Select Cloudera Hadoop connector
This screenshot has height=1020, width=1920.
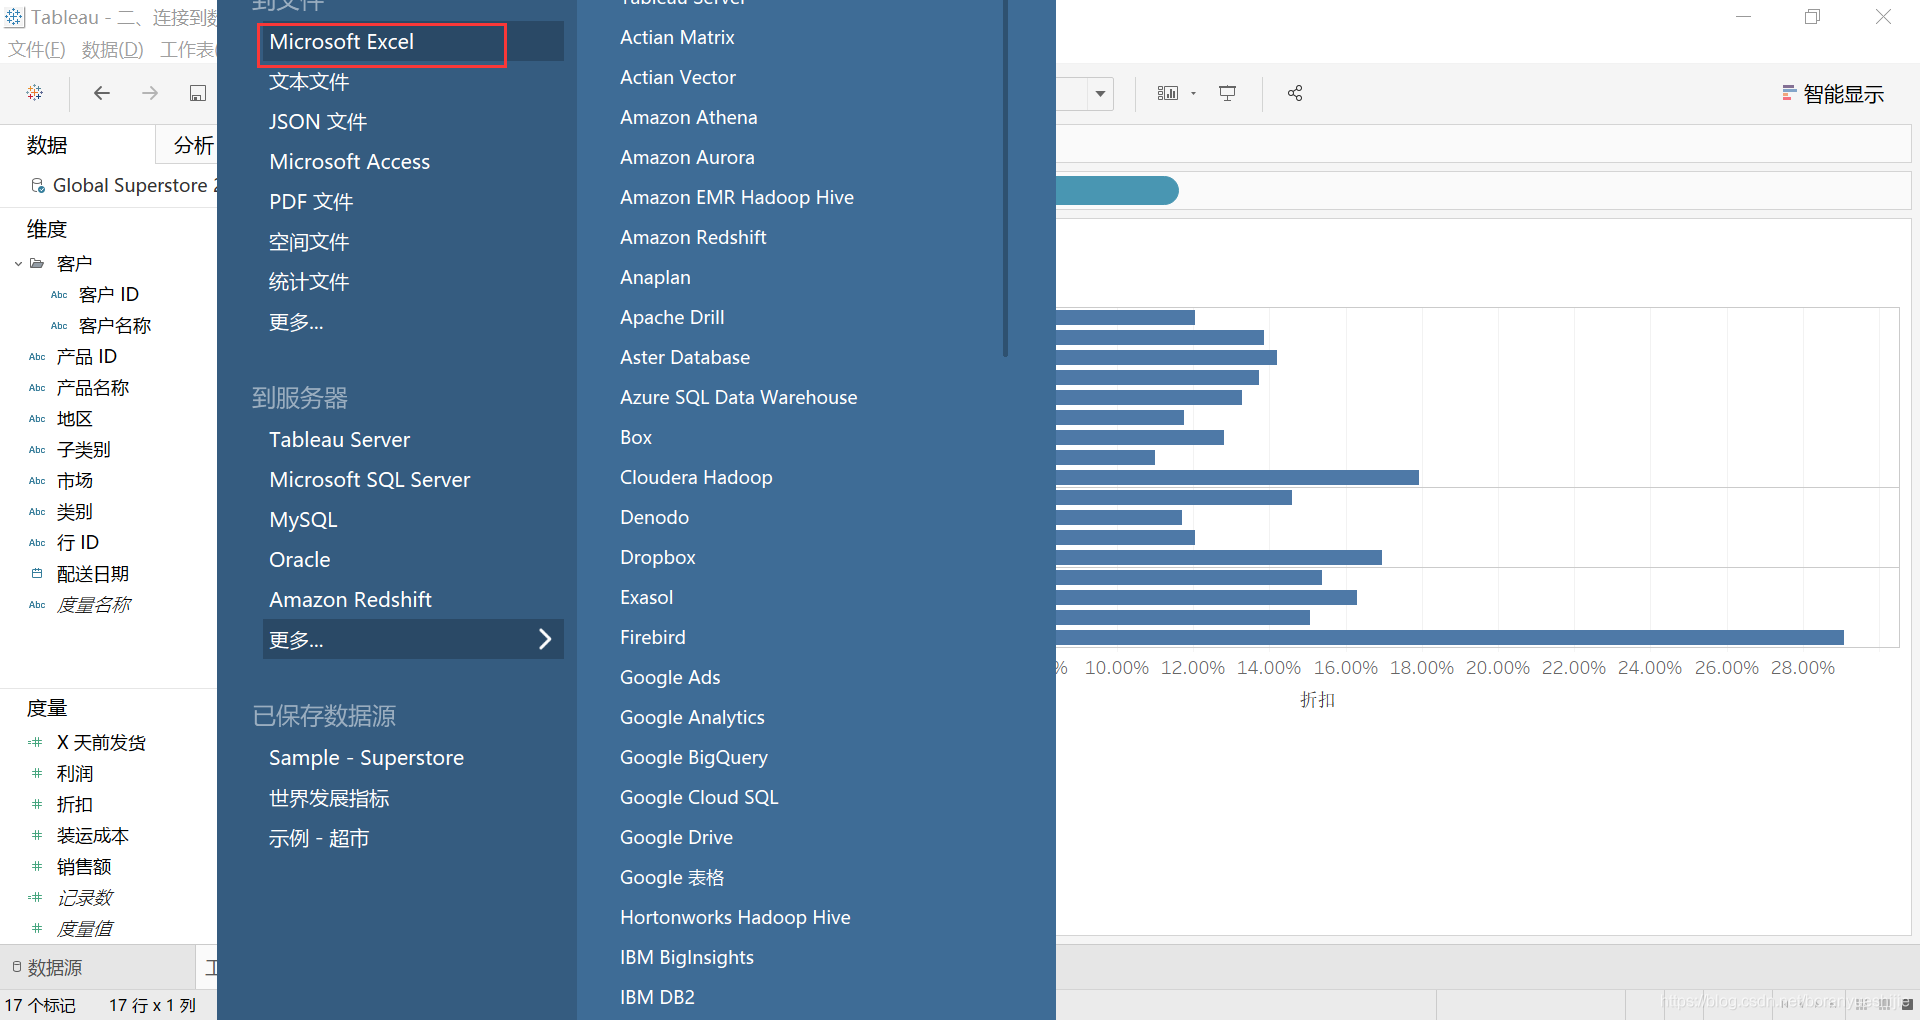(x=696, y=478)
